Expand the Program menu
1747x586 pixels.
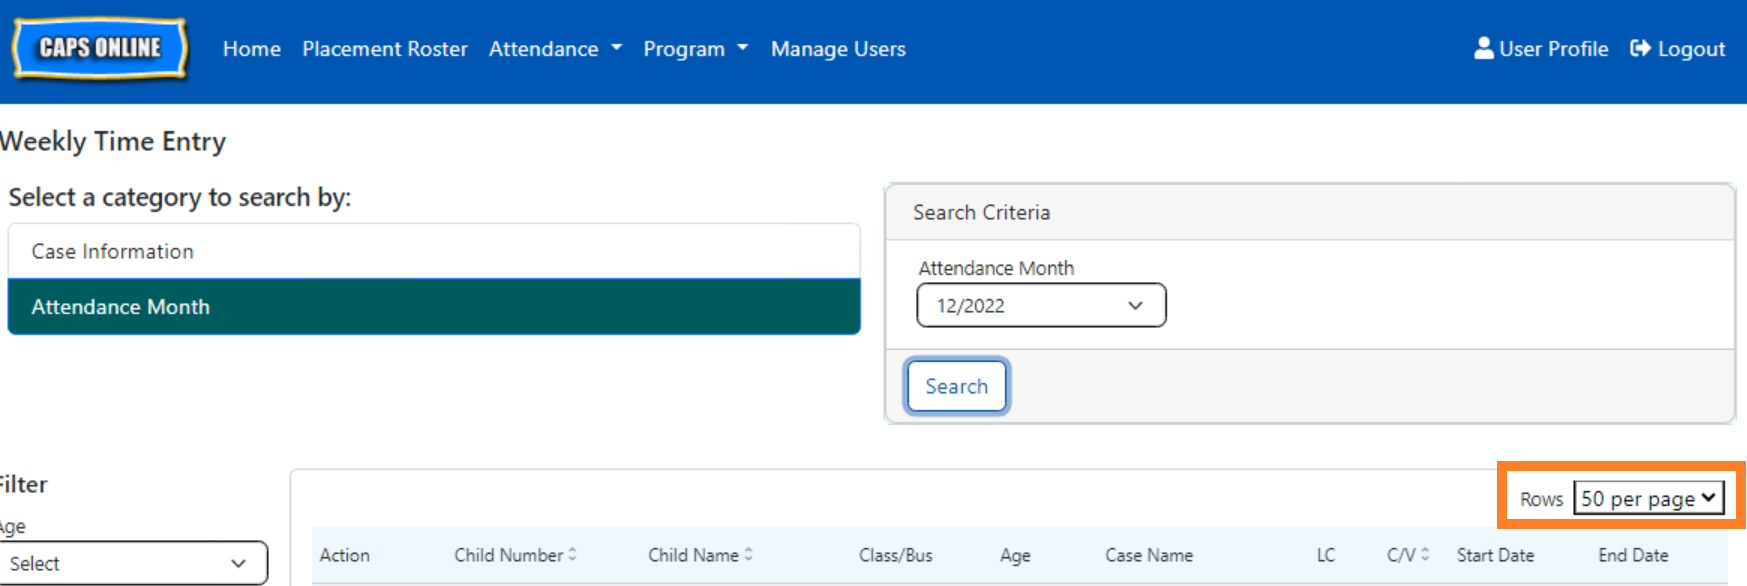695,49
